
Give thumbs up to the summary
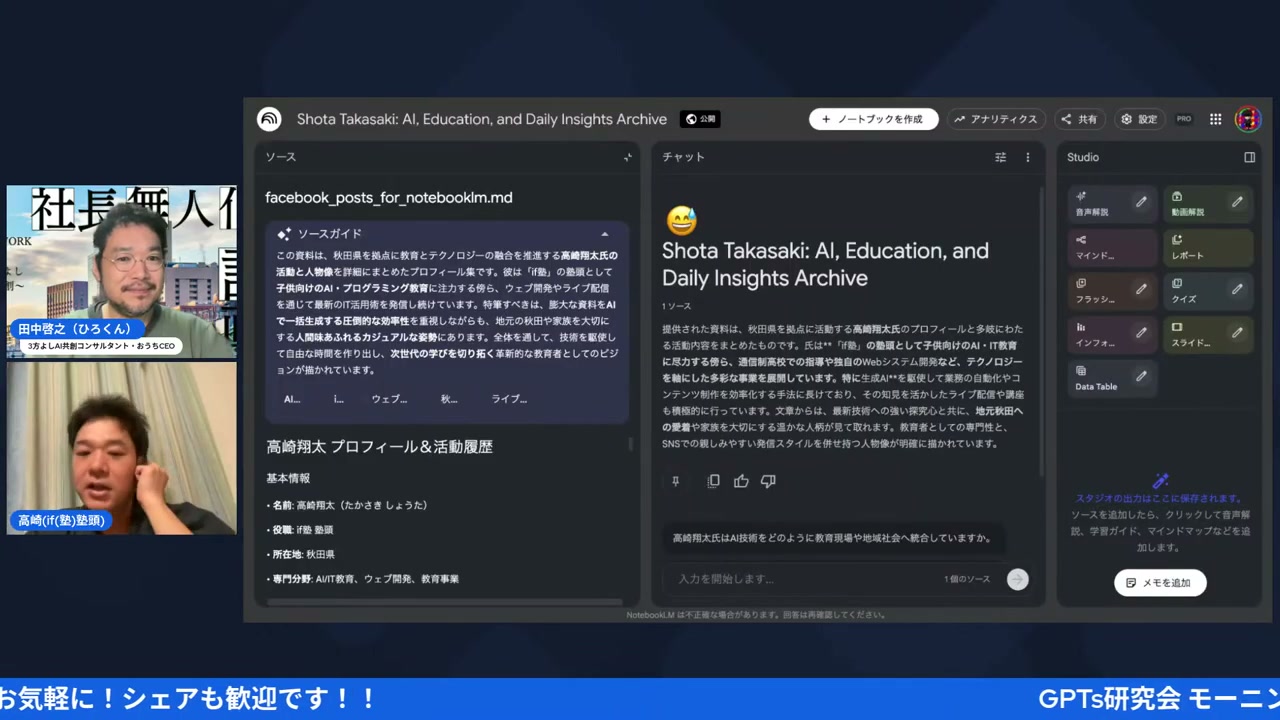(x=741, y=481)
